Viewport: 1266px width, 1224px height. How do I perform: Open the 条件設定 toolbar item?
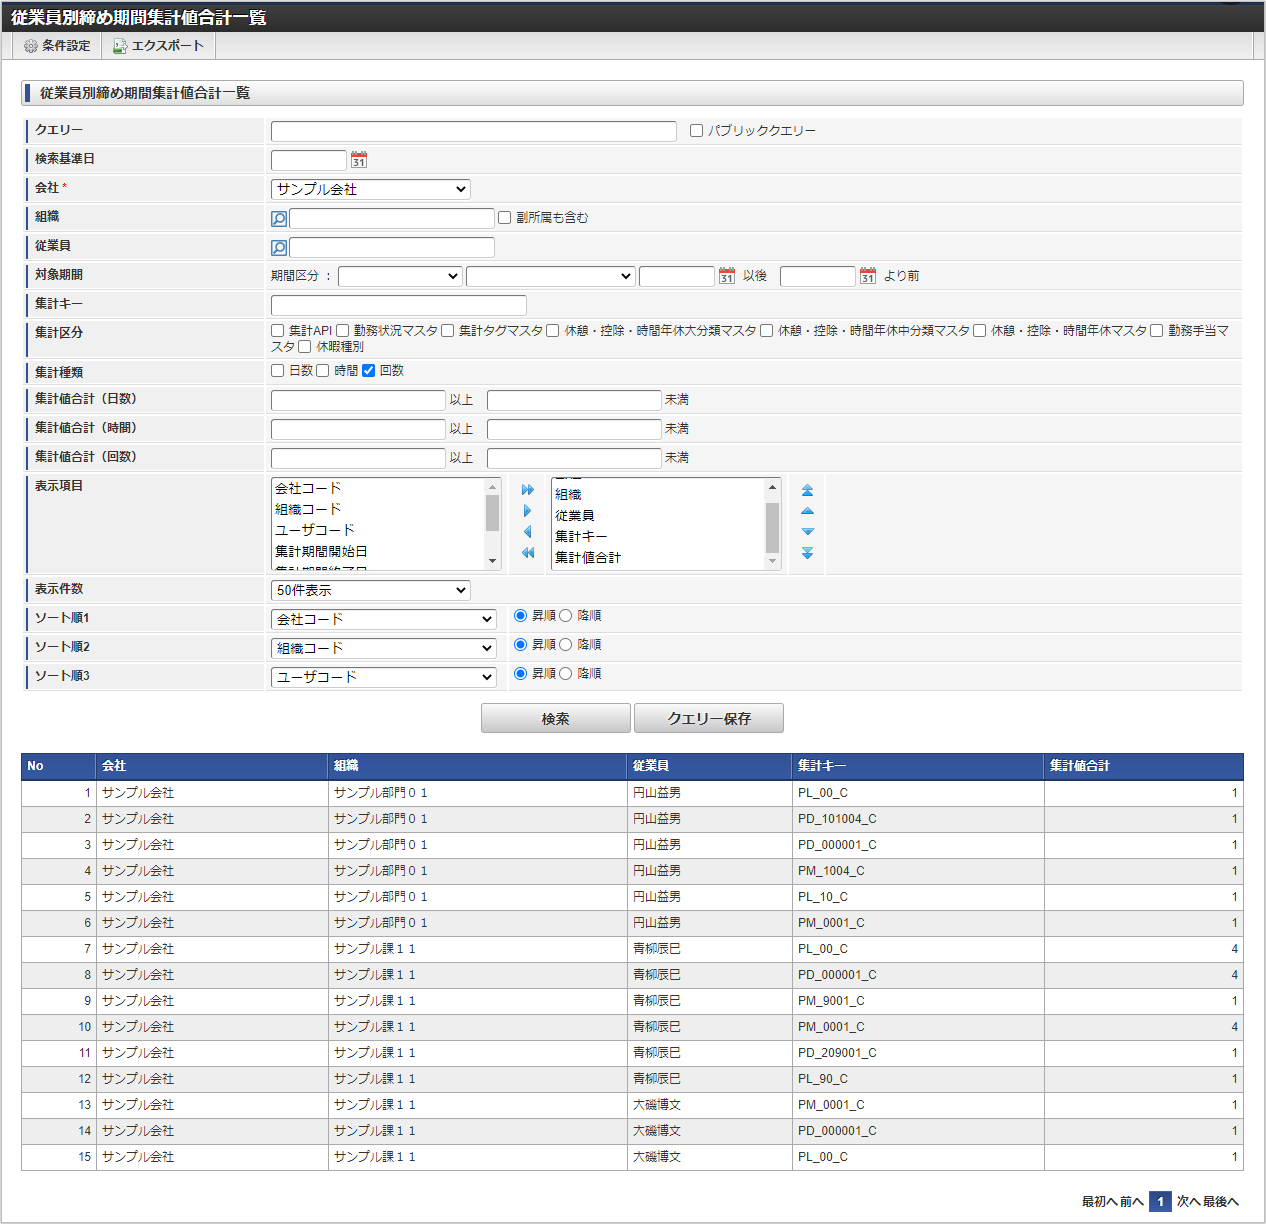tap(57, 46)
